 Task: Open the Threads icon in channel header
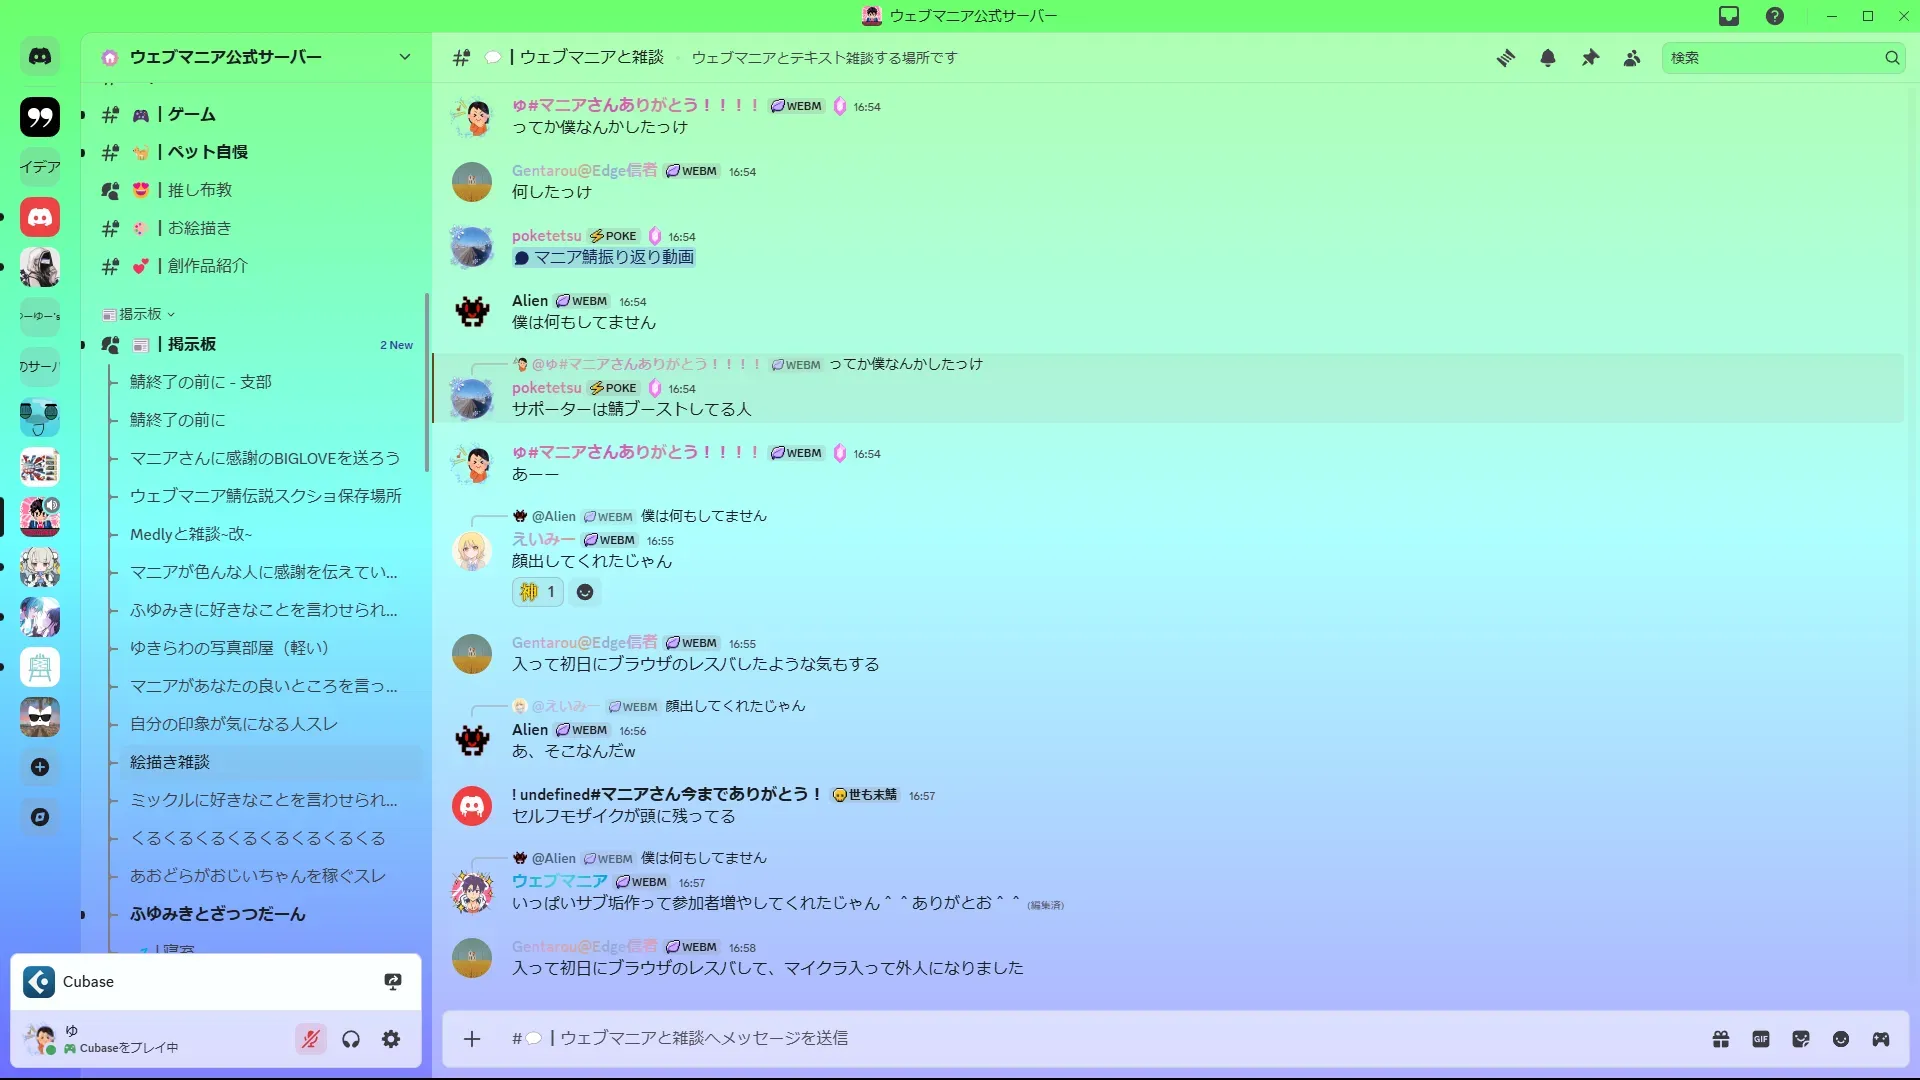click(1505, 58)
